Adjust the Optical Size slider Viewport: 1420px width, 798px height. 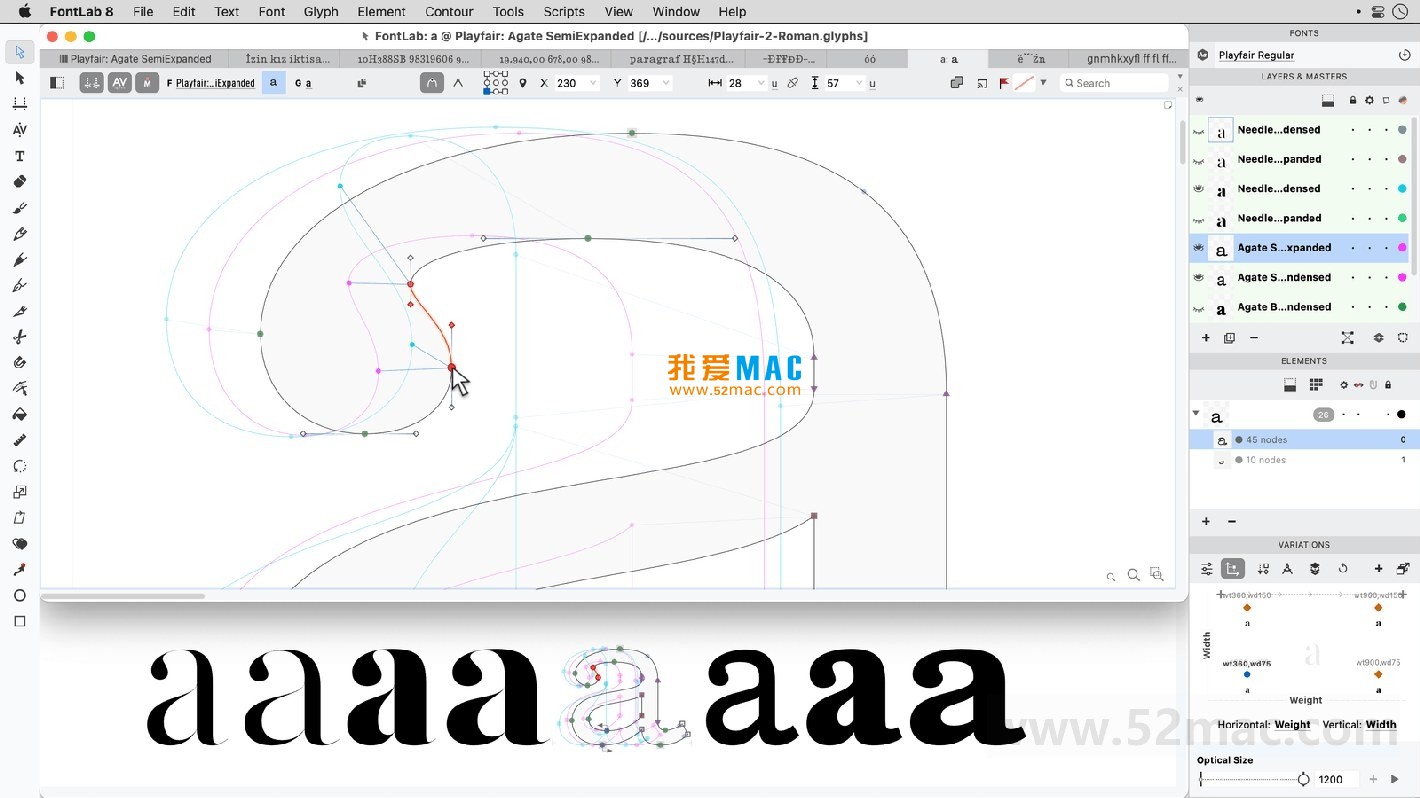click(x=1302, y=779)
